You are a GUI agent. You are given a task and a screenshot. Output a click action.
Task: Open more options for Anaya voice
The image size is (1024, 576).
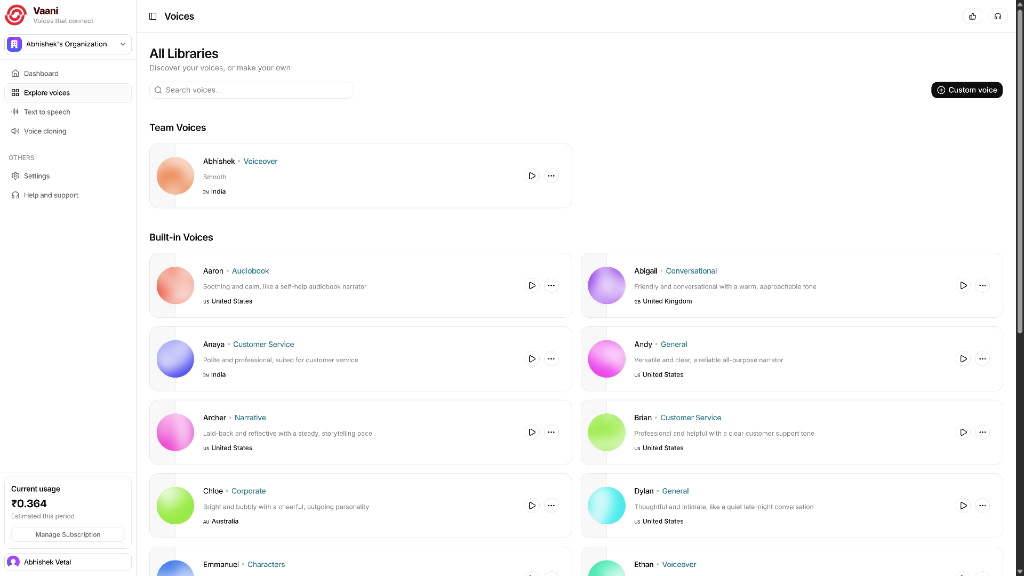tap(551, 359)
